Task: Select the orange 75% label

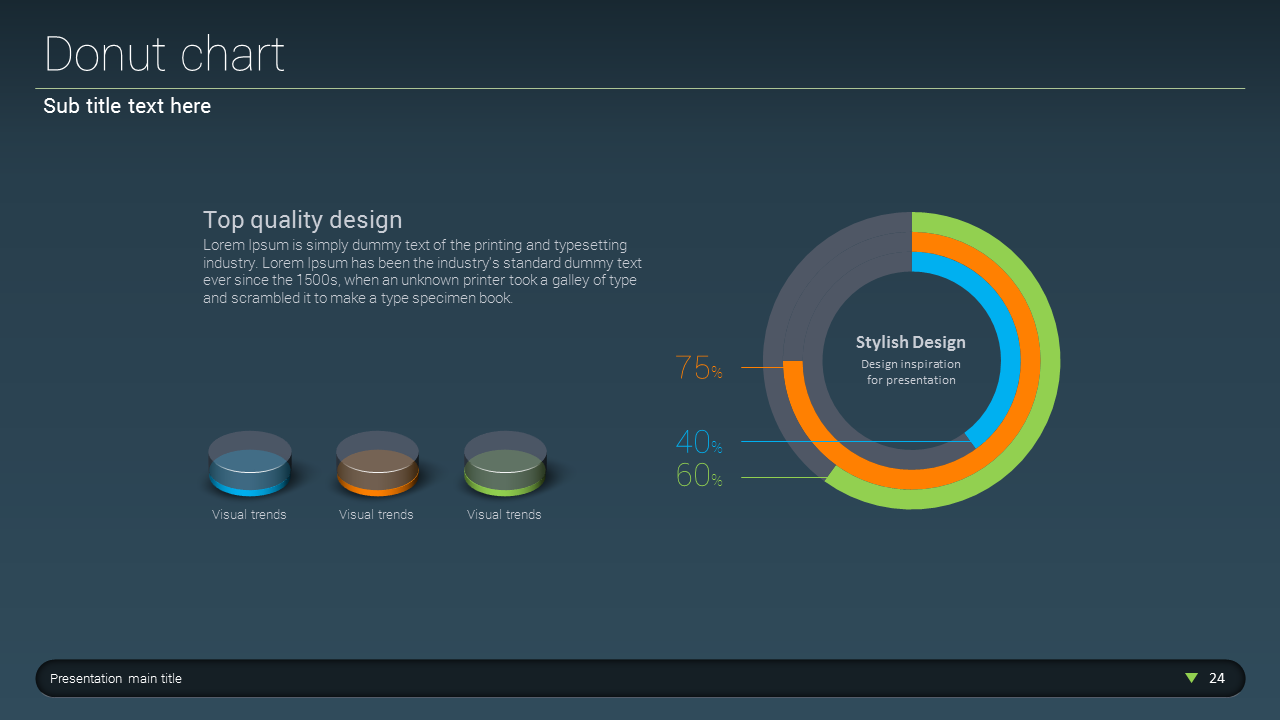Action: 699,368
